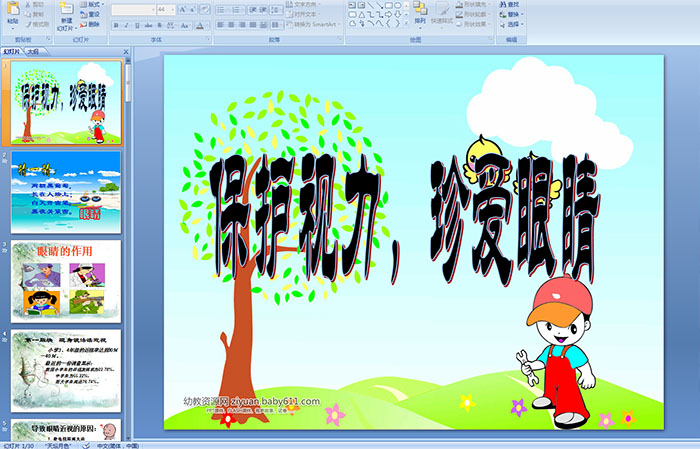Close the slides/outline pane
The width and height of the screenshot is (700, 449).
126,52
